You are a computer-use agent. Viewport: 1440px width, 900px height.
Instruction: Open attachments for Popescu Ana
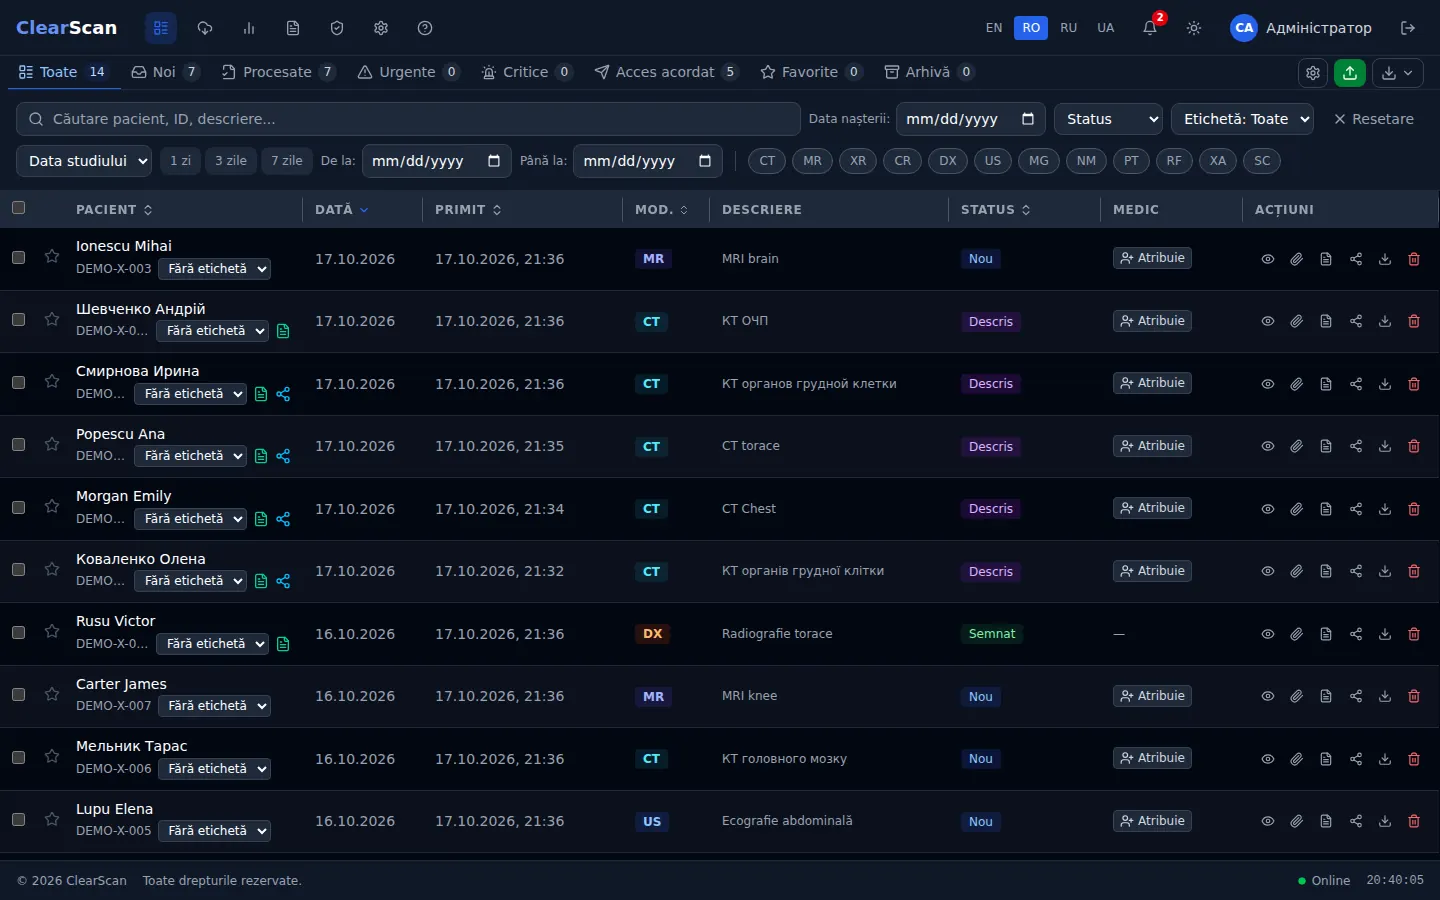1297,446
